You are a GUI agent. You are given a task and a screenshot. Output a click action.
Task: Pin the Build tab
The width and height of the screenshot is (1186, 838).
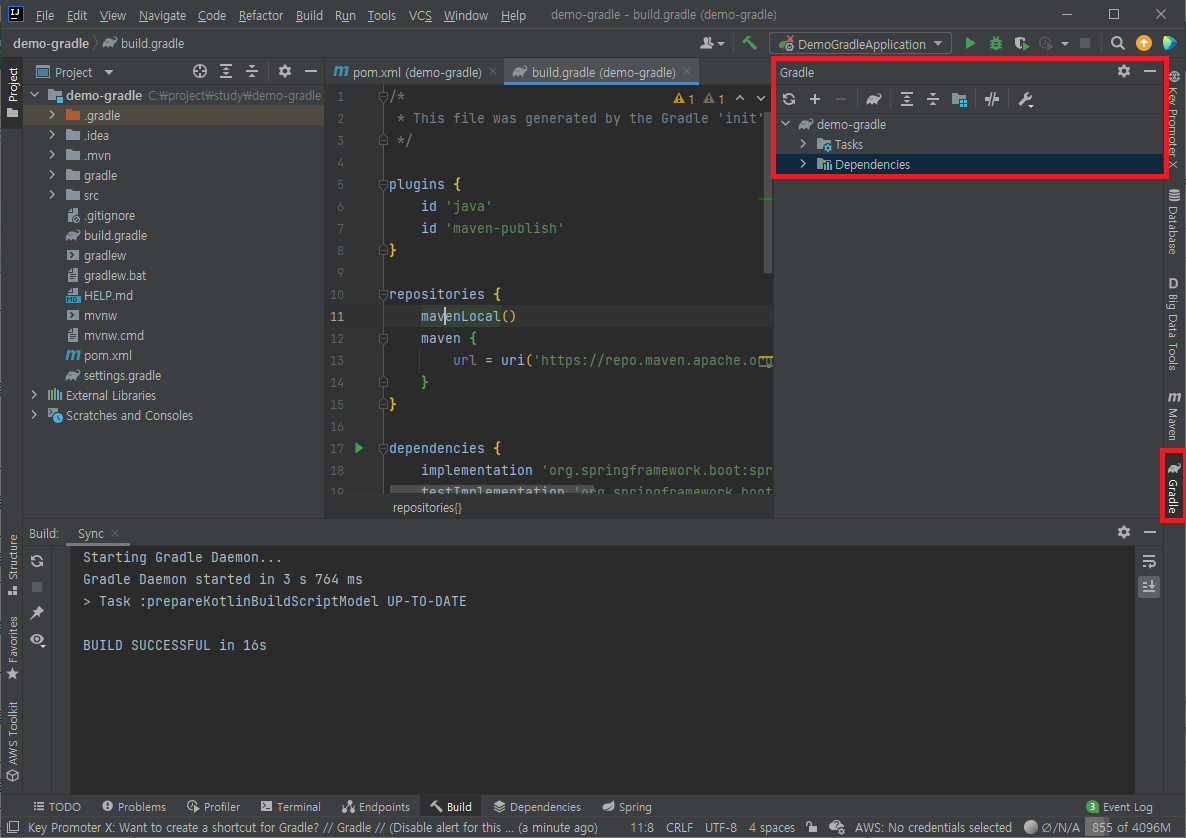[x=37, y=613]
